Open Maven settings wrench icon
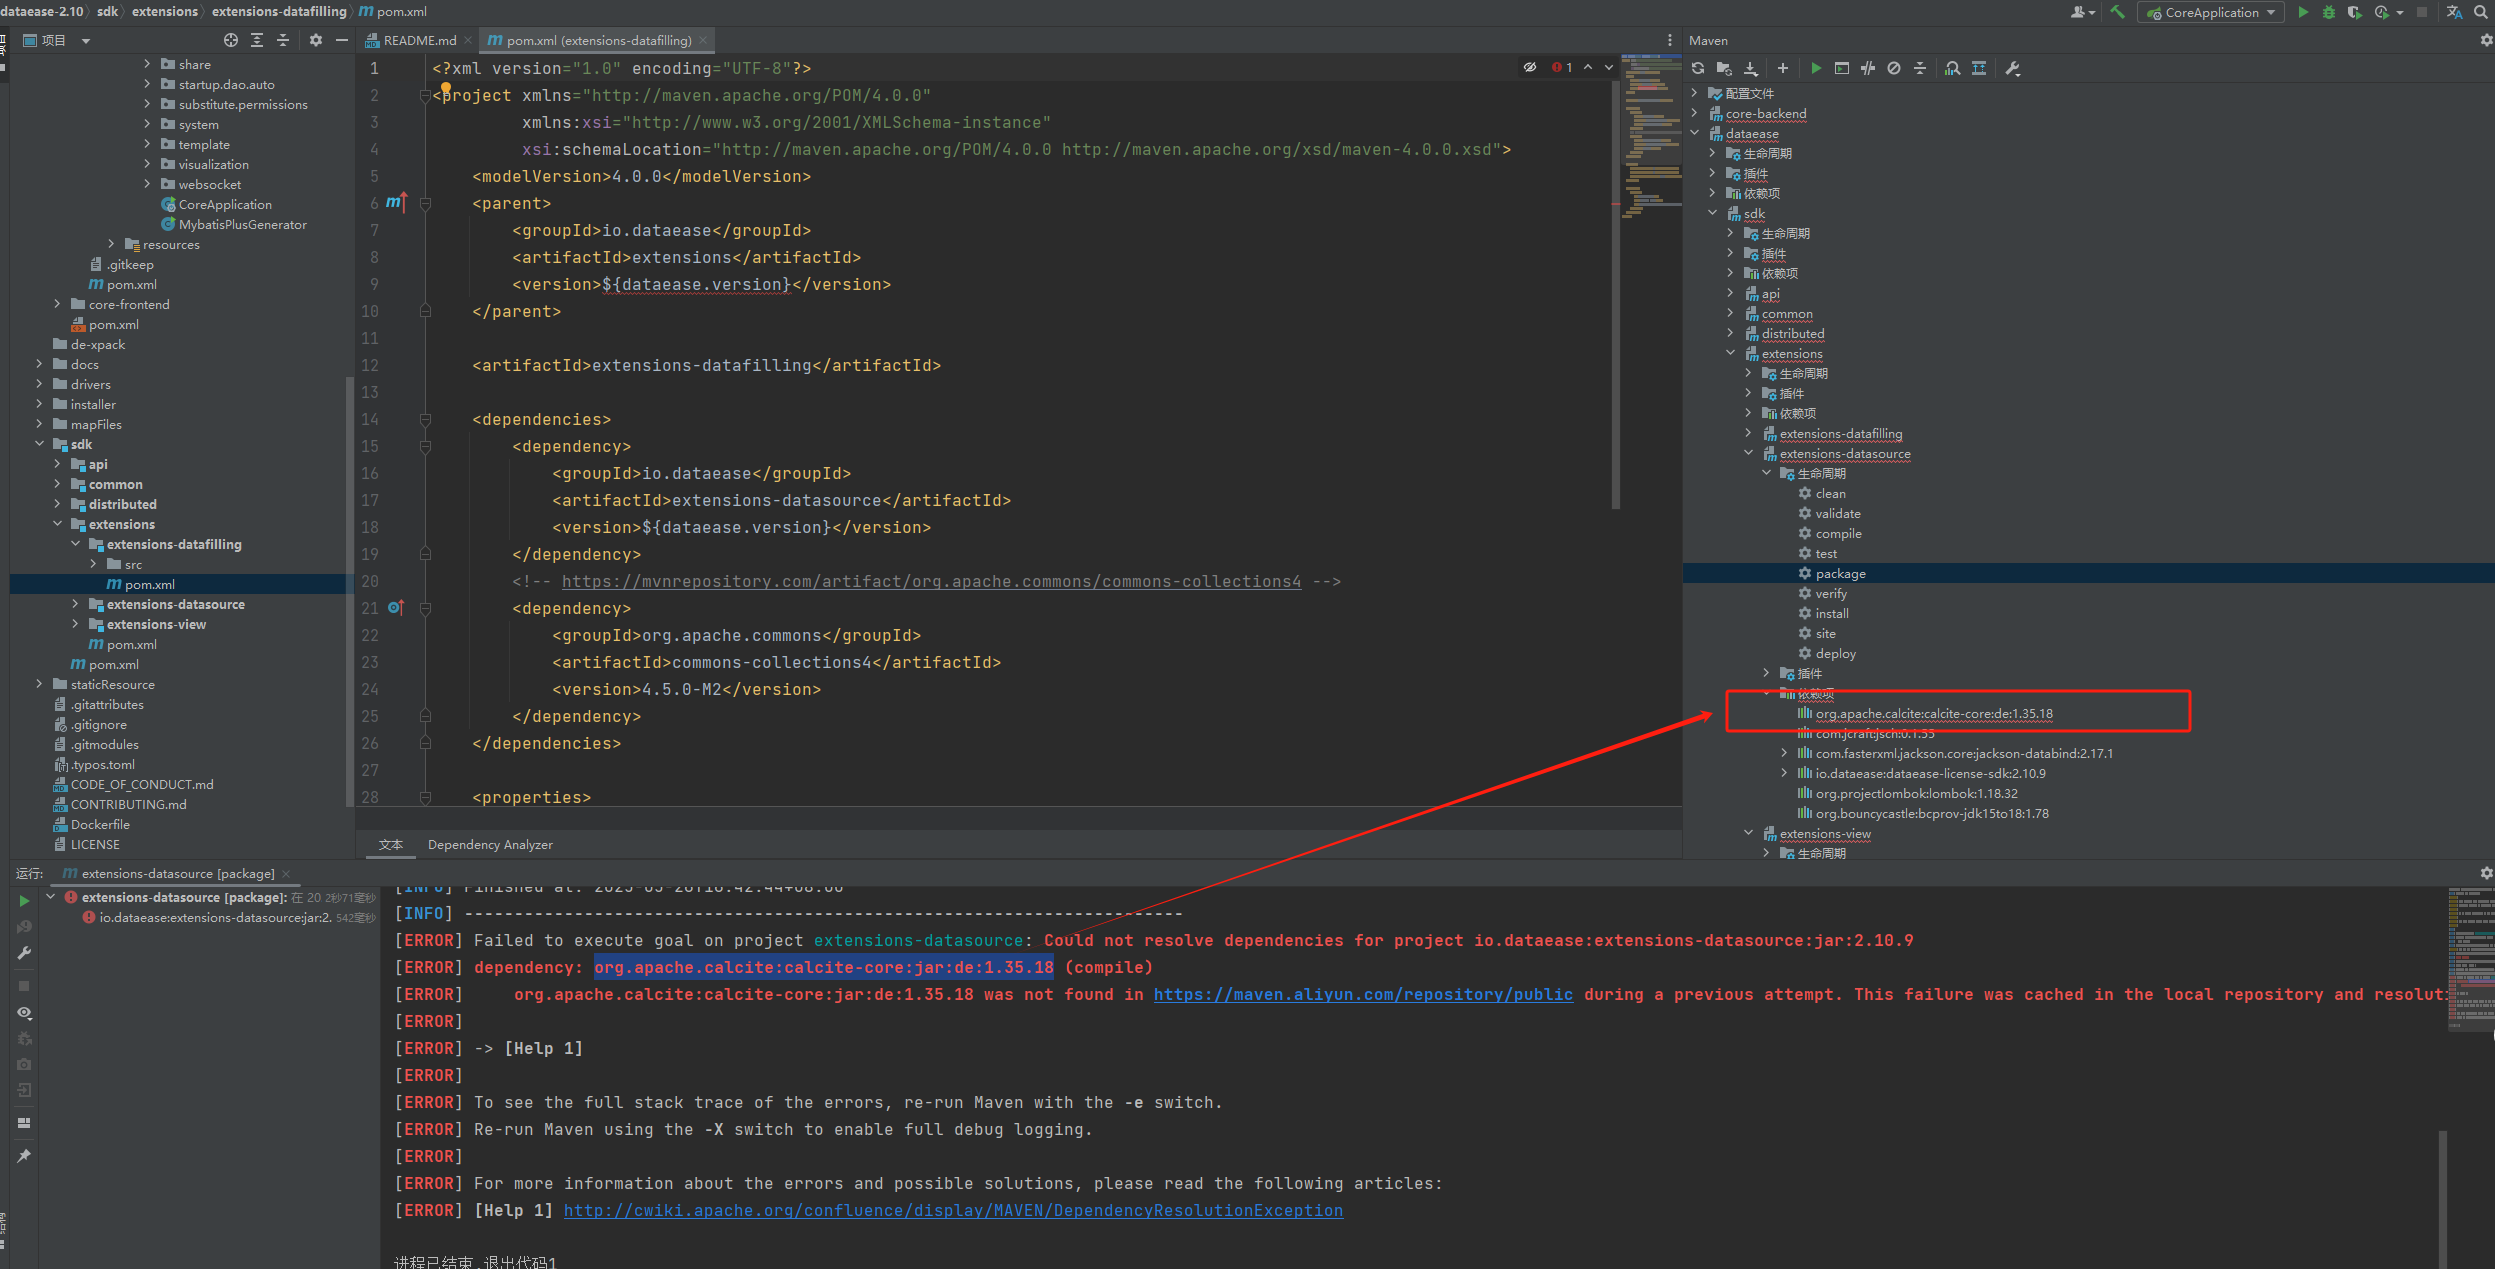 [2013, 68]
